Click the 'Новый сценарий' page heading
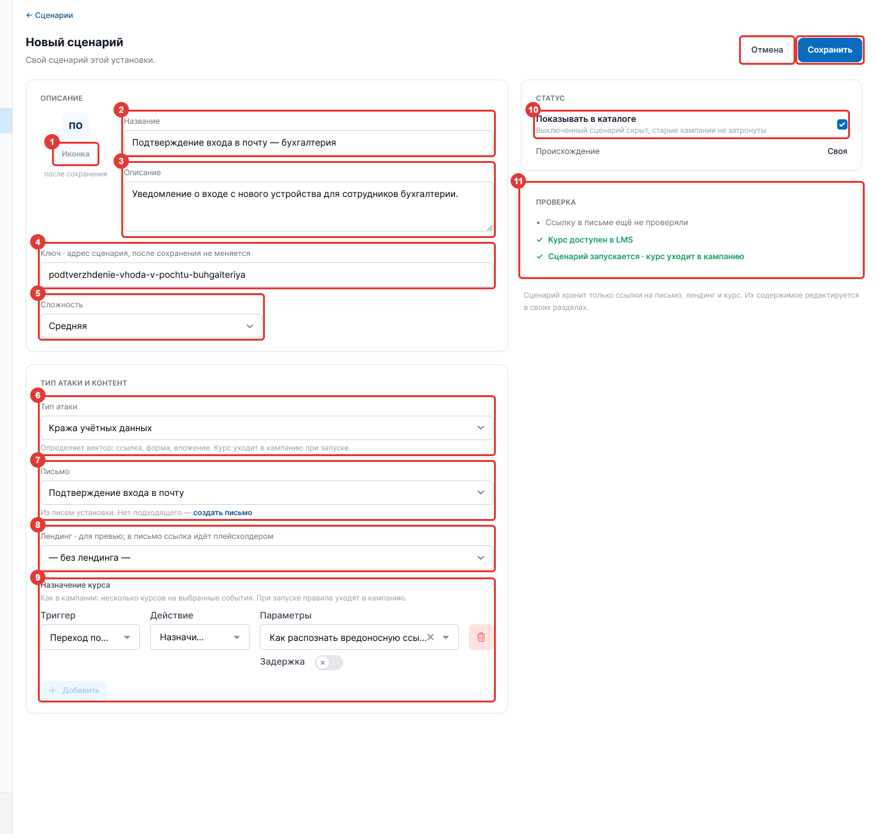 pos(74,42)
